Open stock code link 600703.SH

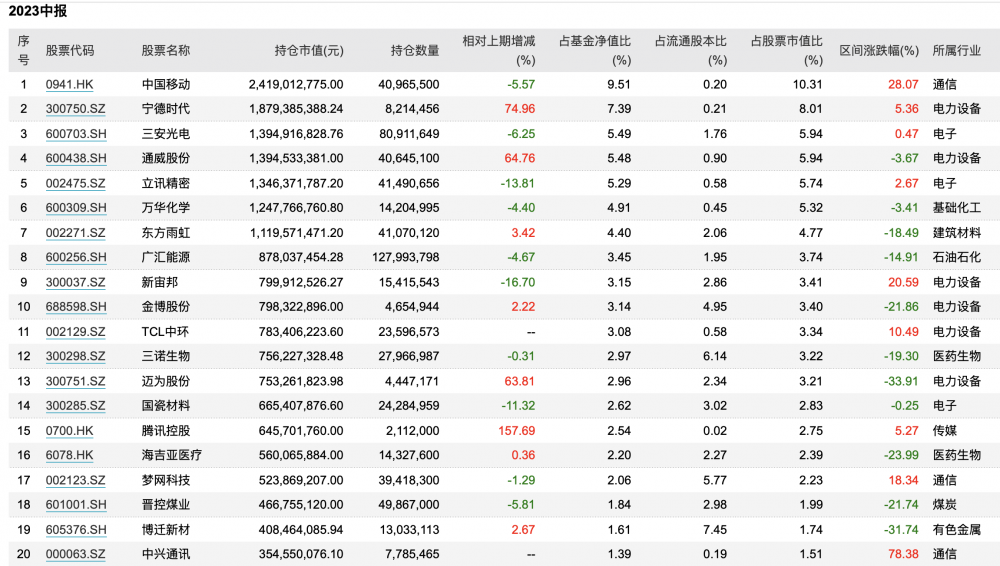(x=76, y=134)
